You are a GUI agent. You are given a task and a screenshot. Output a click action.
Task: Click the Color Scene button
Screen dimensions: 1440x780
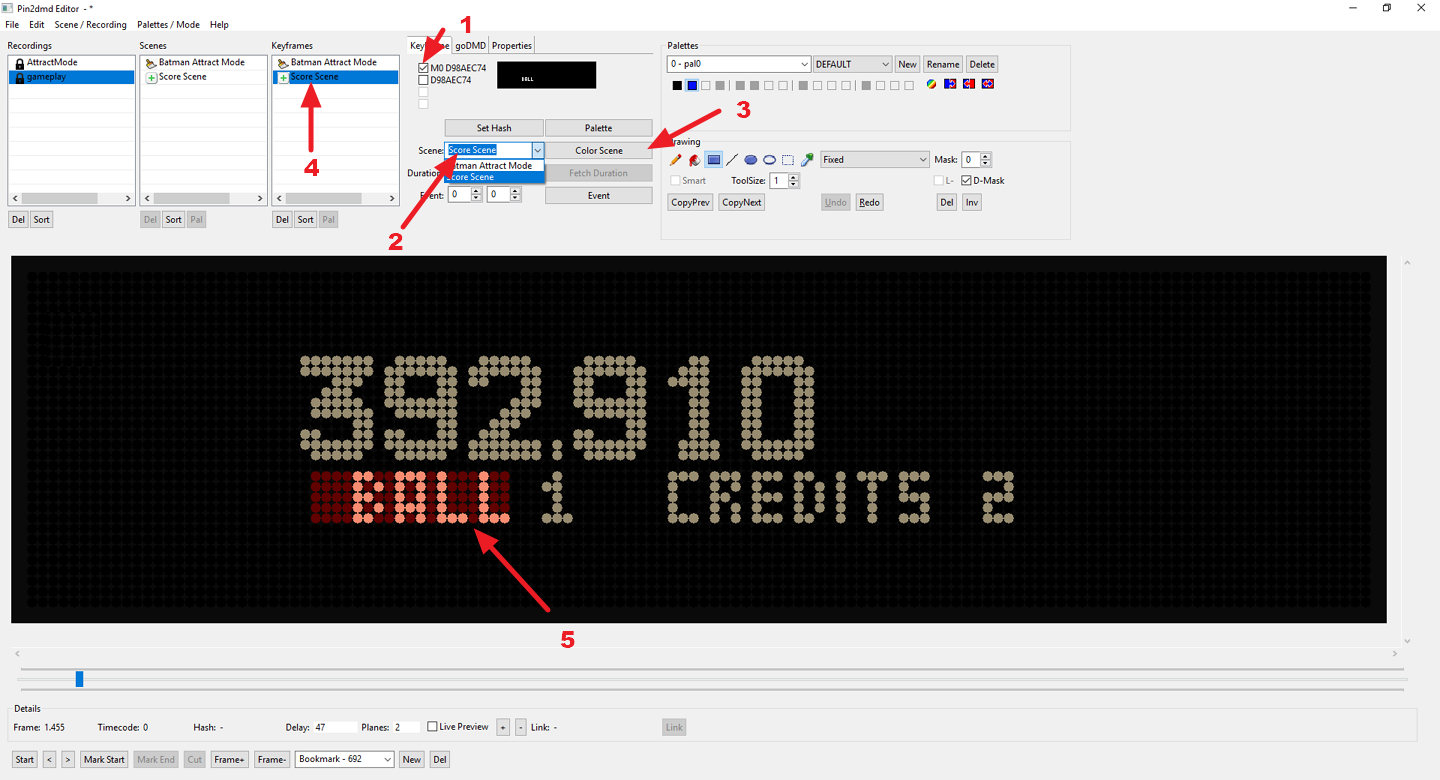coord(599,150)
